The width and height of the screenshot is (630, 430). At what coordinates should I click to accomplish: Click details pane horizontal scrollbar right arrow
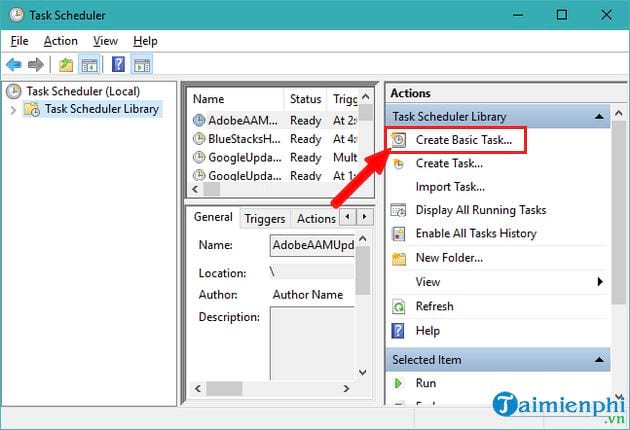(346, 389)
